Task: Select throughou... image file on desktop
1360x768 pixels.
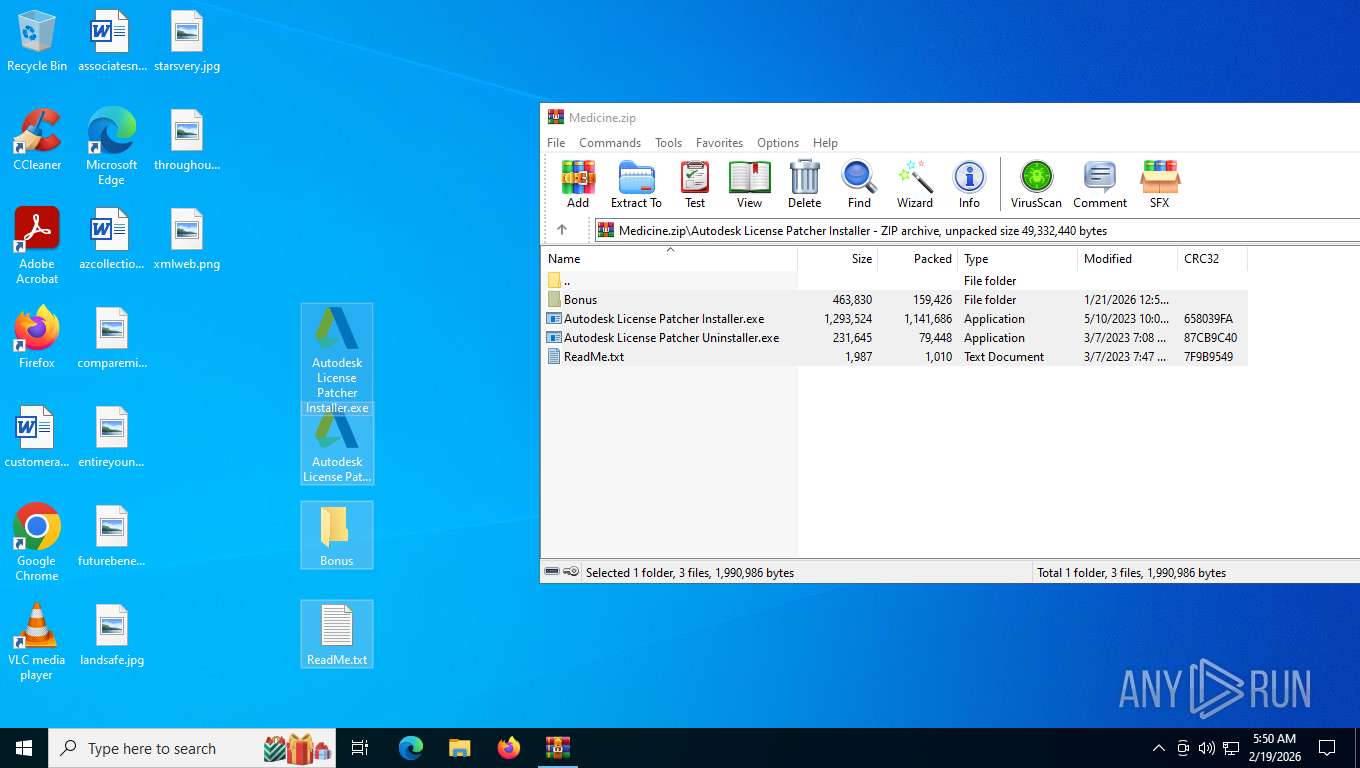Action: (x=187, y=141)
